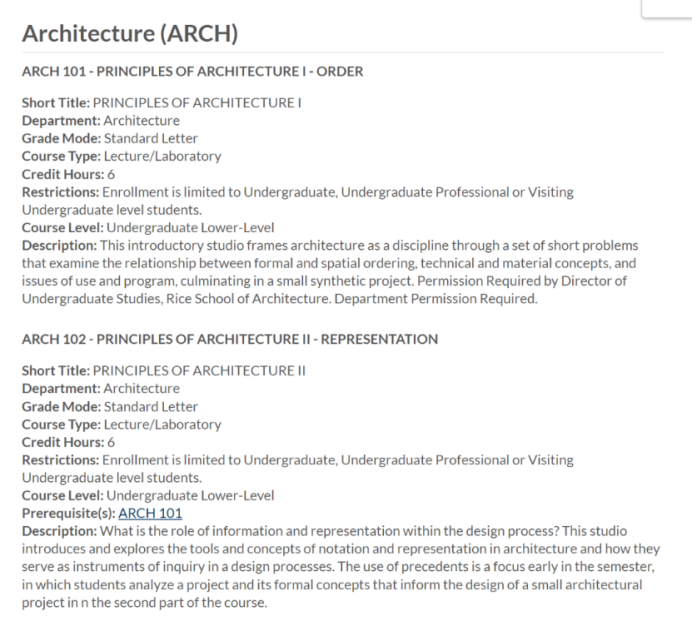
Task: Click the Short Title label under ARCH 102
Action: [x=56, y=370]
